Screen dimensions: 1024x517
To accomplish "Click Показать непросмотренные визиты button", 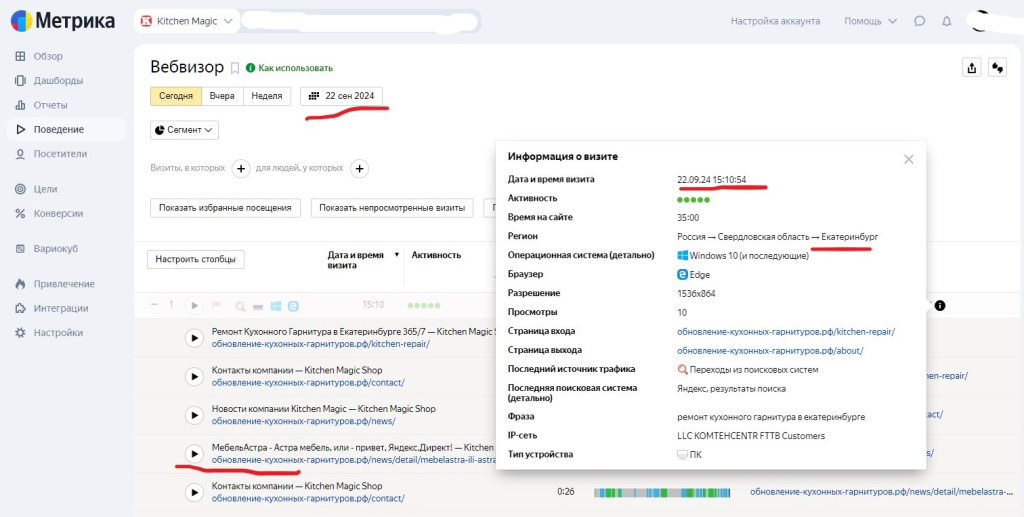I will coord(392,208).
